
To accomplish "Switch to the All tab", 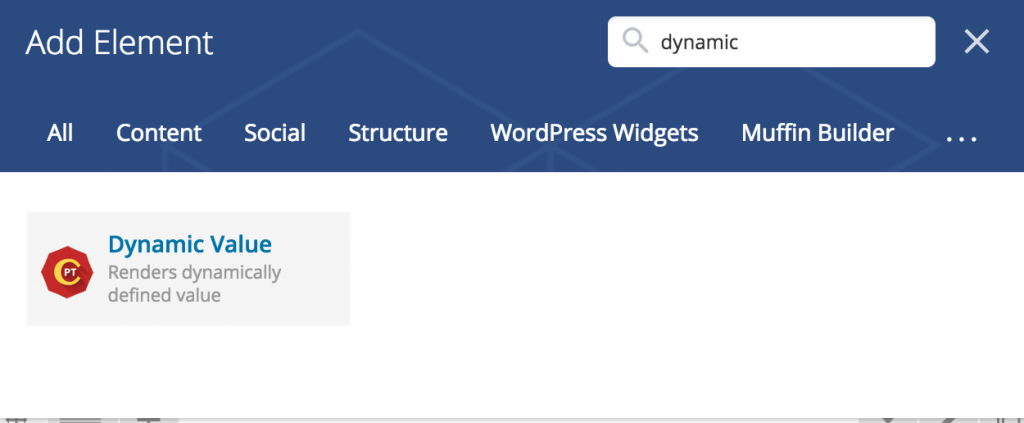I will pyautogui.click(x=60, y=133).
